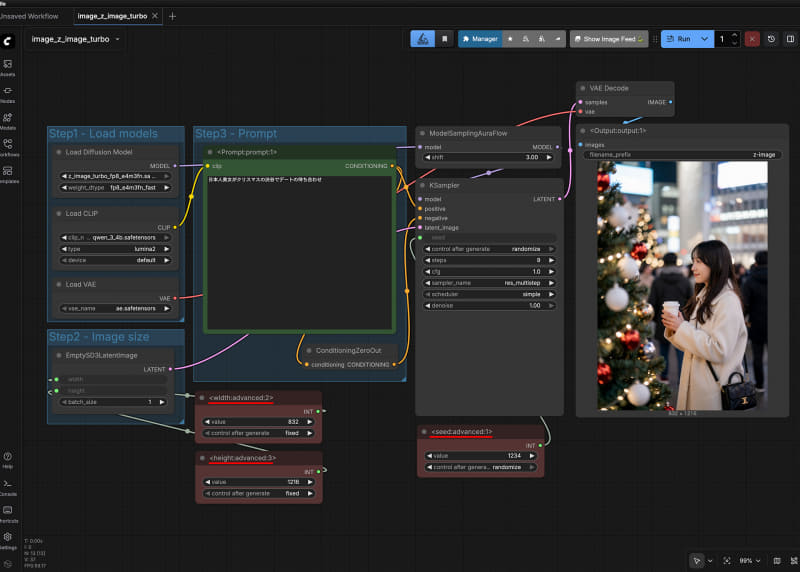Open the select-mode chevron beside the cursor tool
Viewport: 800px width, 572px height.
click(710, 560)
